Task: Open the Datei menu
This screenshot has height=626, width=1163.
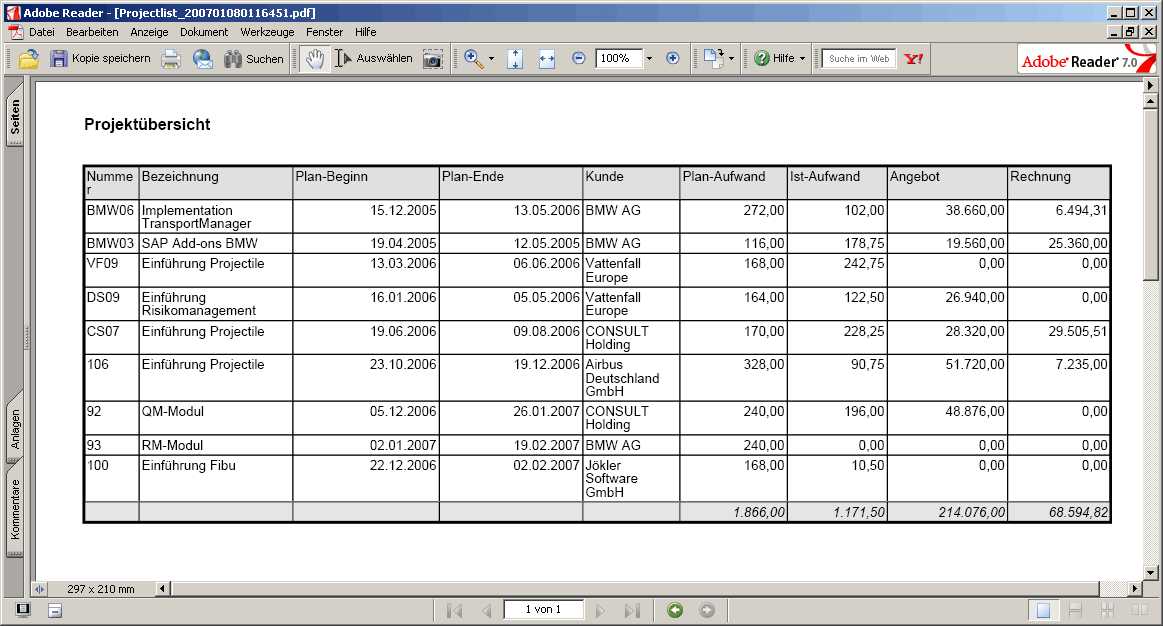Action: point(42,32)
